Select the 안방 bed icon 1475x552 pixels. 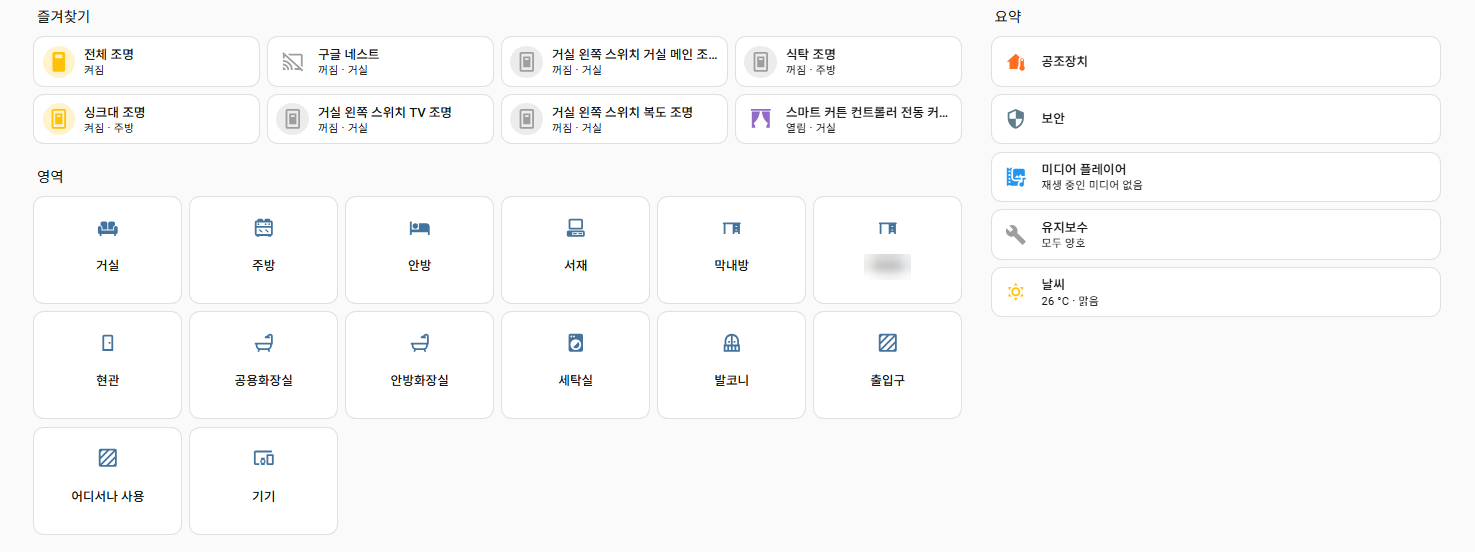(x=420, y=228)
